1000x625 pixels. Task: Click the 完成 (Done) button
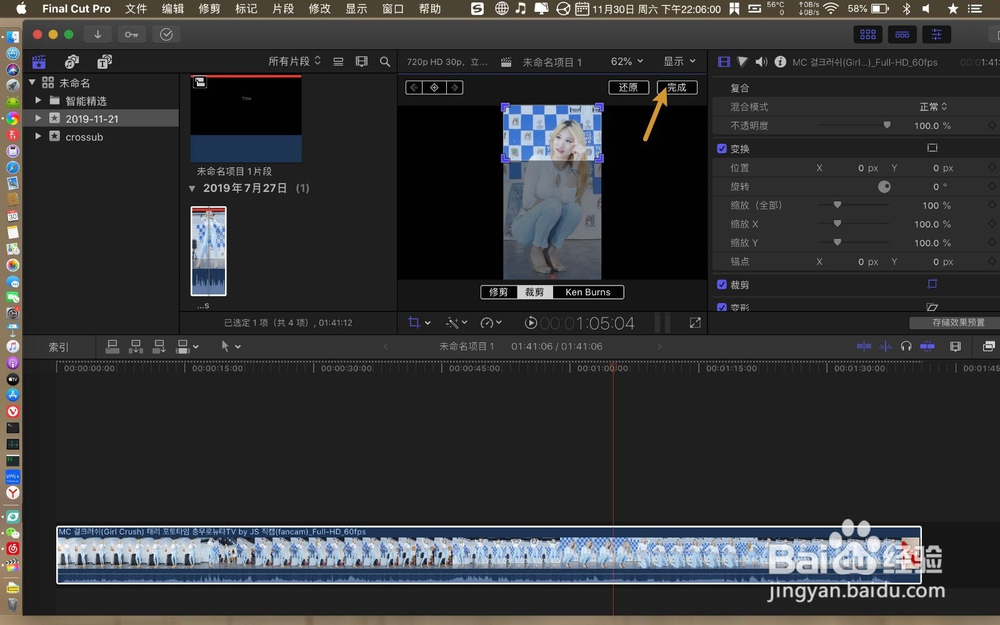677,87
